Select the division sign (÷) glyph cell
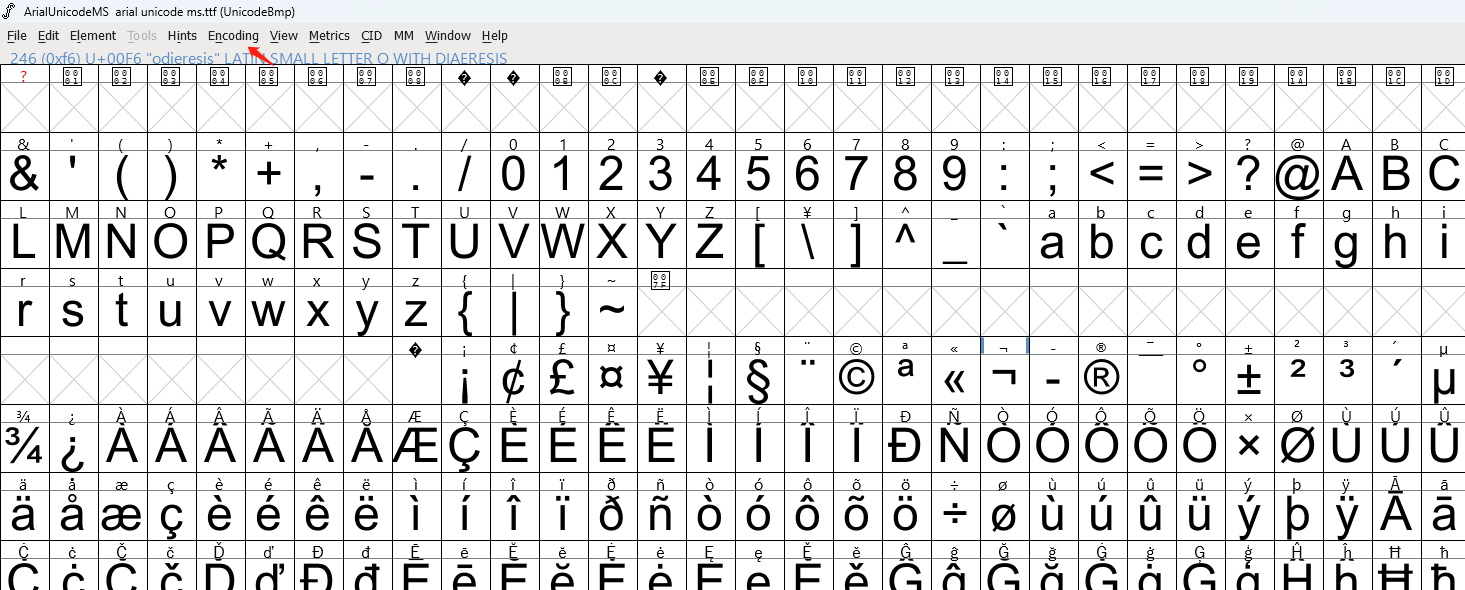1465x590 pixels. [954, 515]
